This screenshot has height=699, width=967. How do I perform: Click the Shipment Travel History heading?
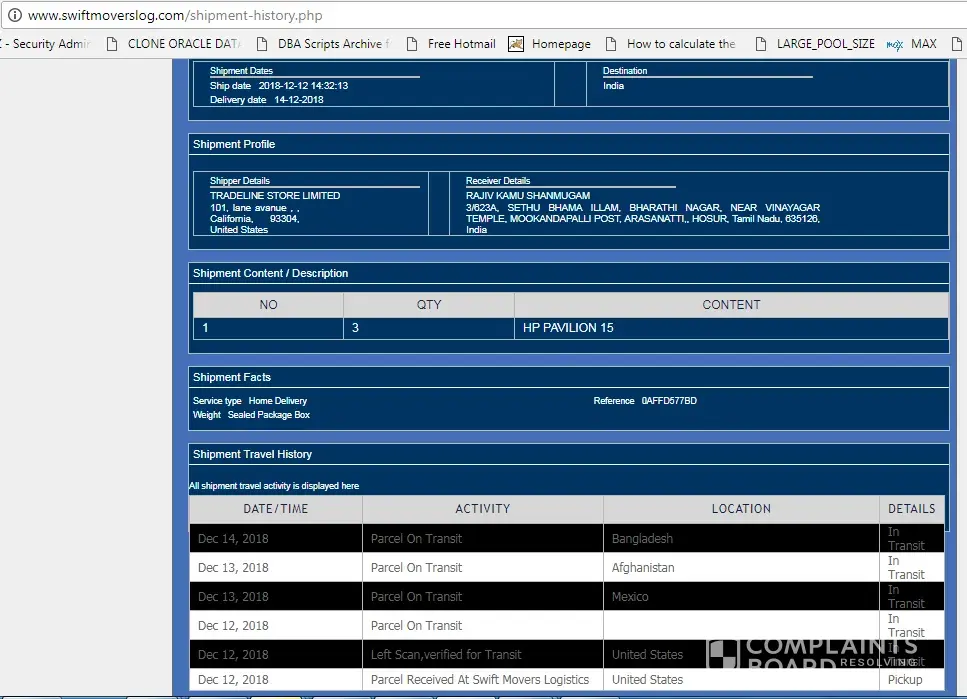coord(253,454)
